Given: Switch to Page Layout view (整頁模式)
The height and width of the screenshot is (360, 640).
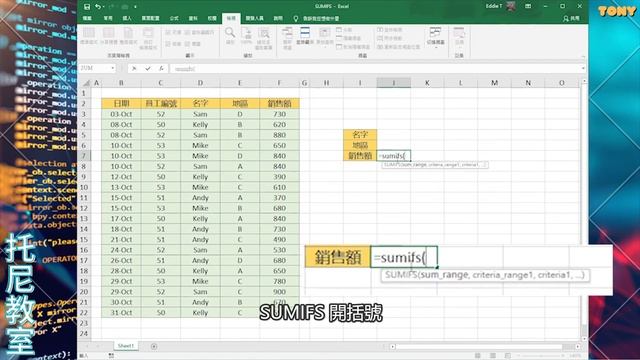Looking at the screenshot, I should (128, 36).
